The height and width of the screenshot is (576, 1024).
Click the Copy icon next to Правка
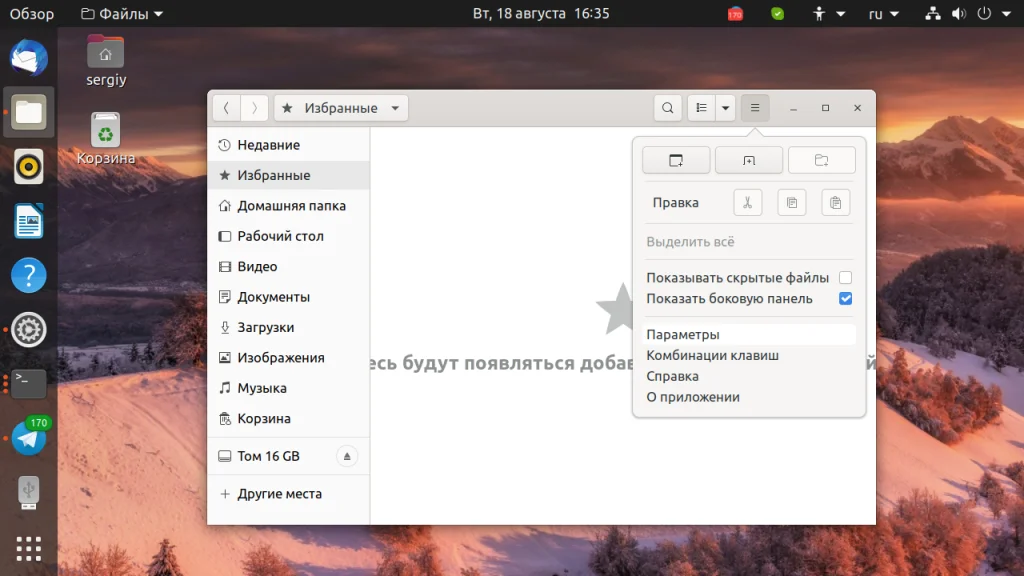point(792,202)
